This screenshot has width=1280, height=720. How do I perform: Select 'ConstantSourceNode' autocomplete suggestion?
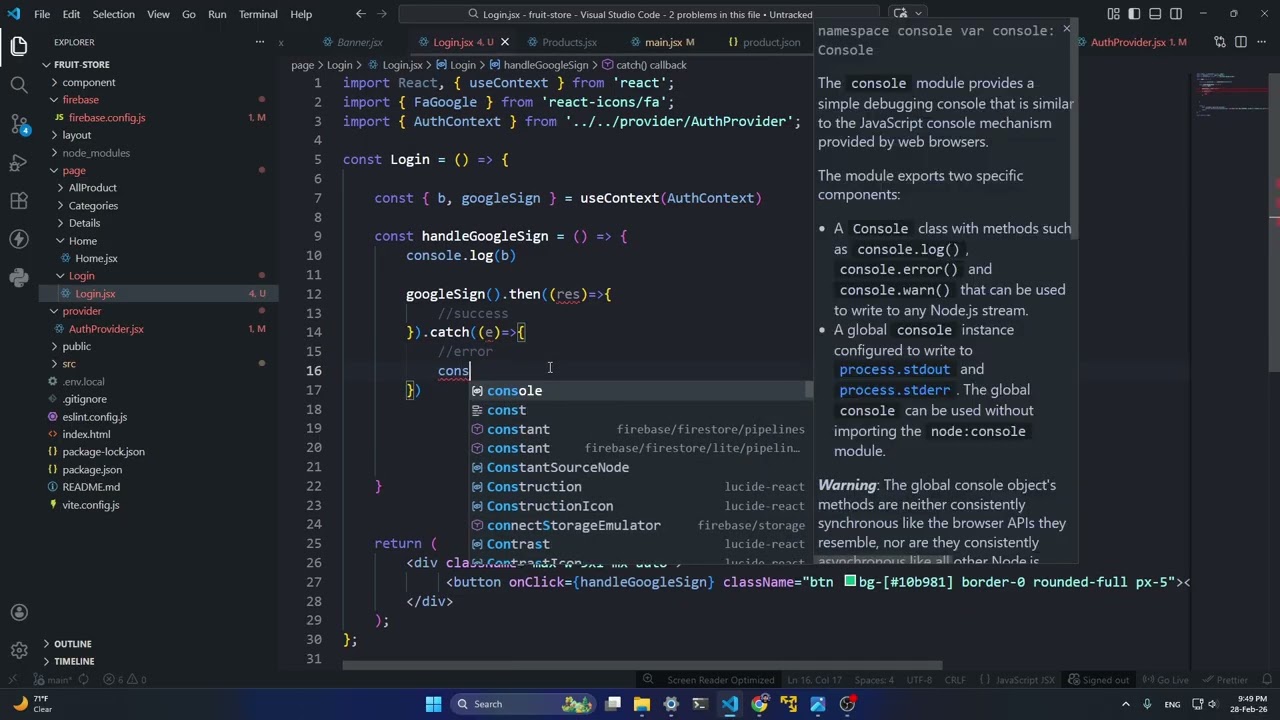640,468
